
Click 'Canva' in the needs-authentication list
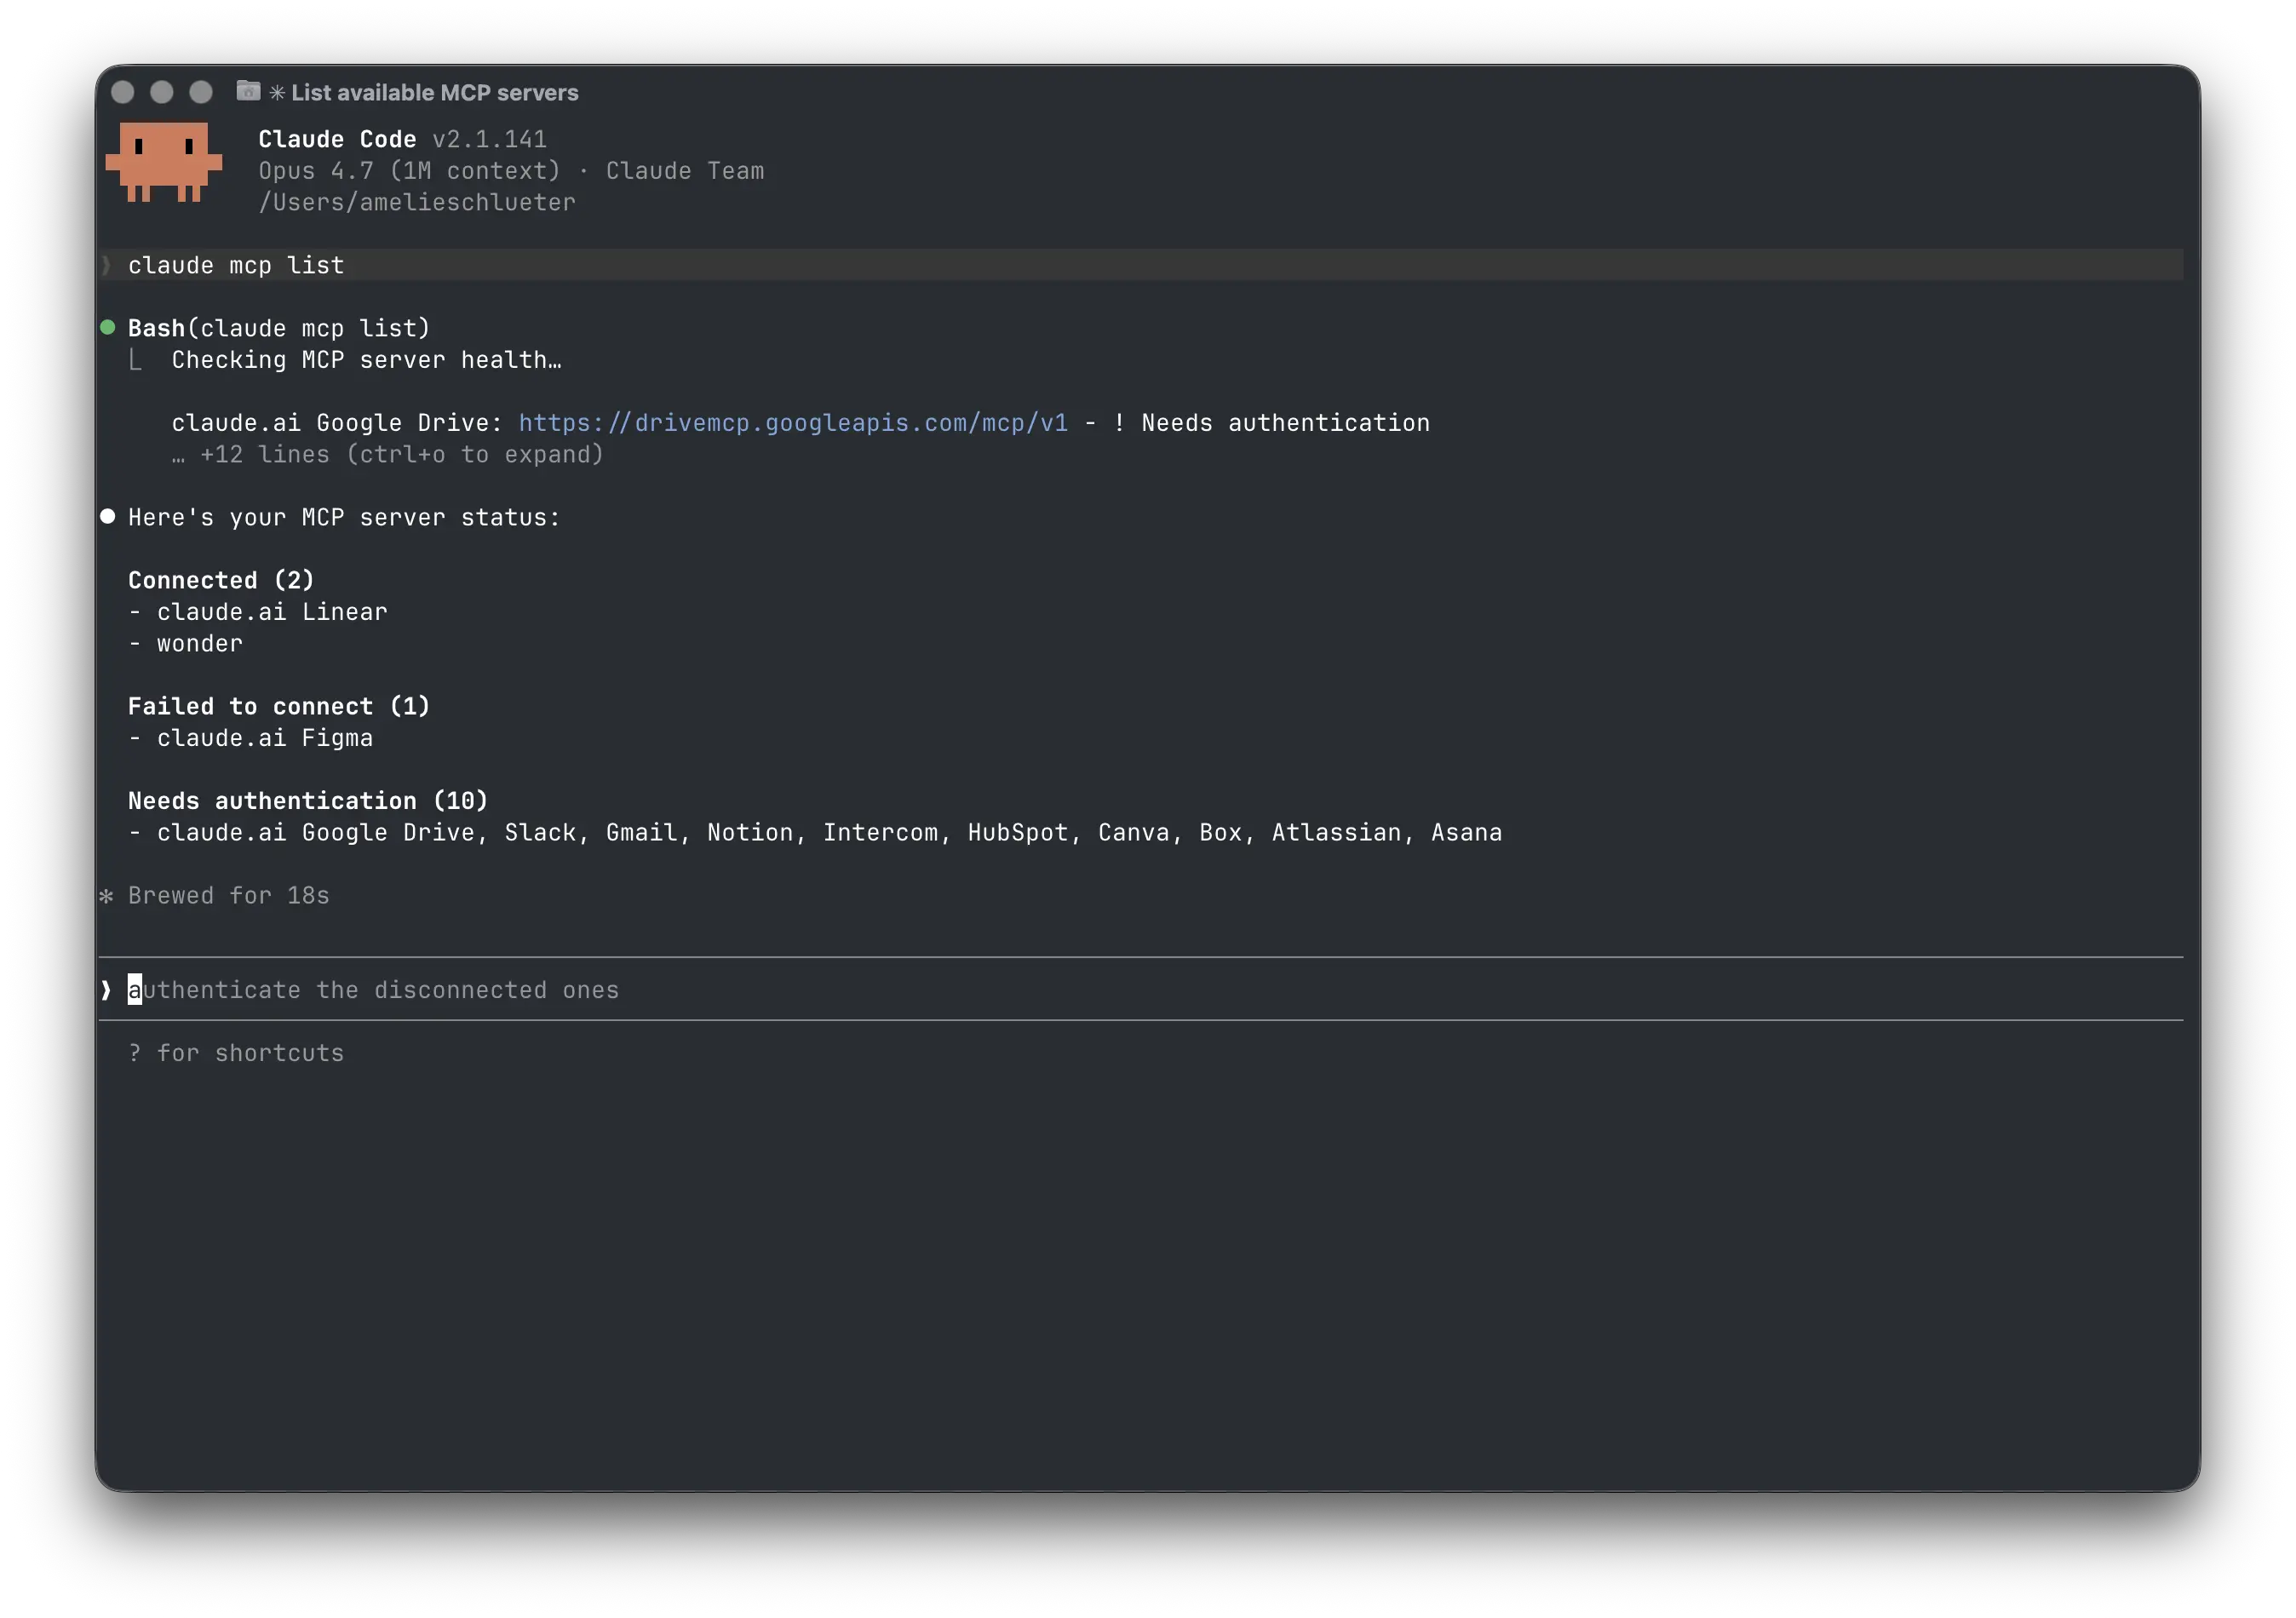tap(1134, 833)
